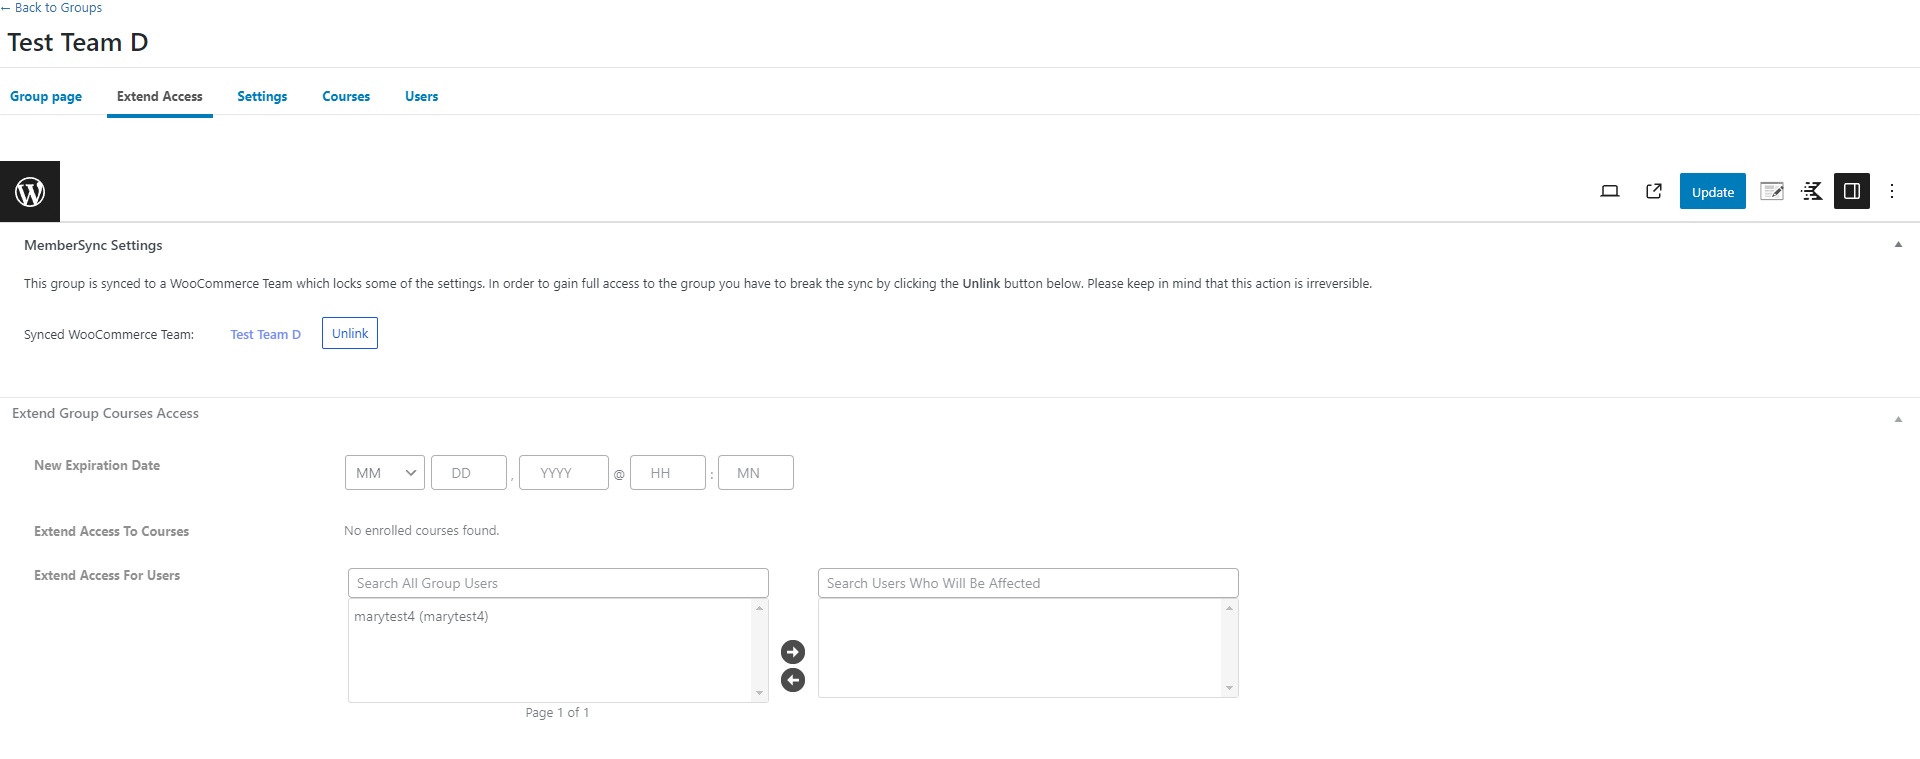Click the YYYY year input field
Image resolution: width=1920 pixels, height=759 pixels.
[564, 473]
